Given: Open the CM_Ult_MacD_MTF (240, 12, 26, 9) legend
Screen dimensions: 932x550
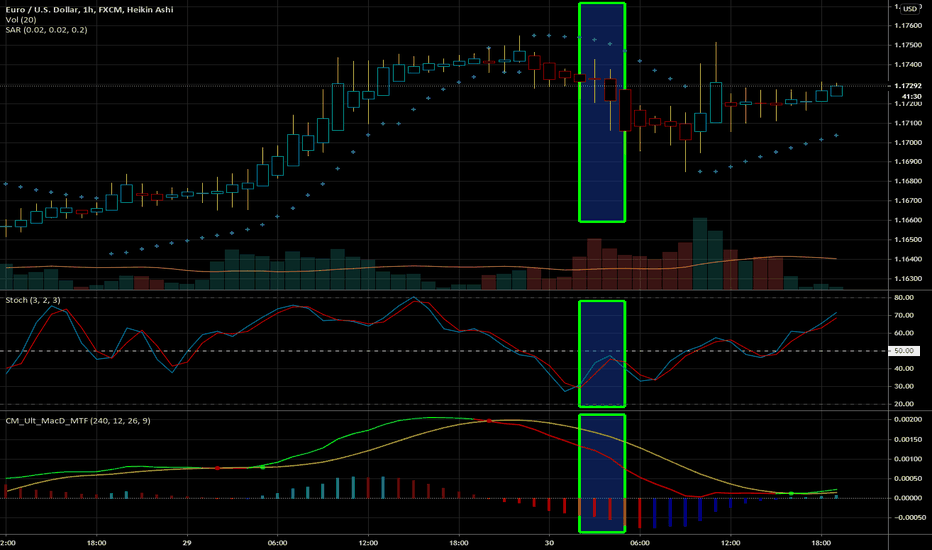Looking at the screenshot, I should coord(78,421).
